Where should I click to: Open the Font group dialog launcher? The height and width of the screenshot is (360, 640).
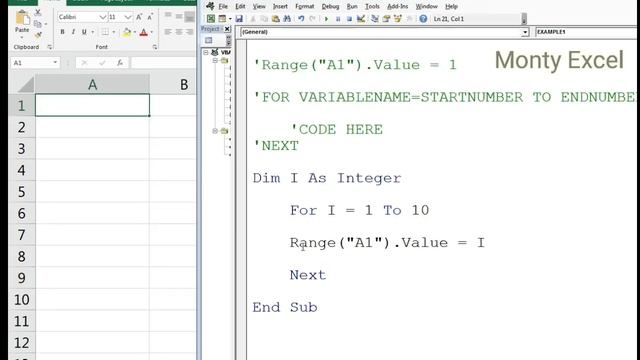(x=155, y=47)
